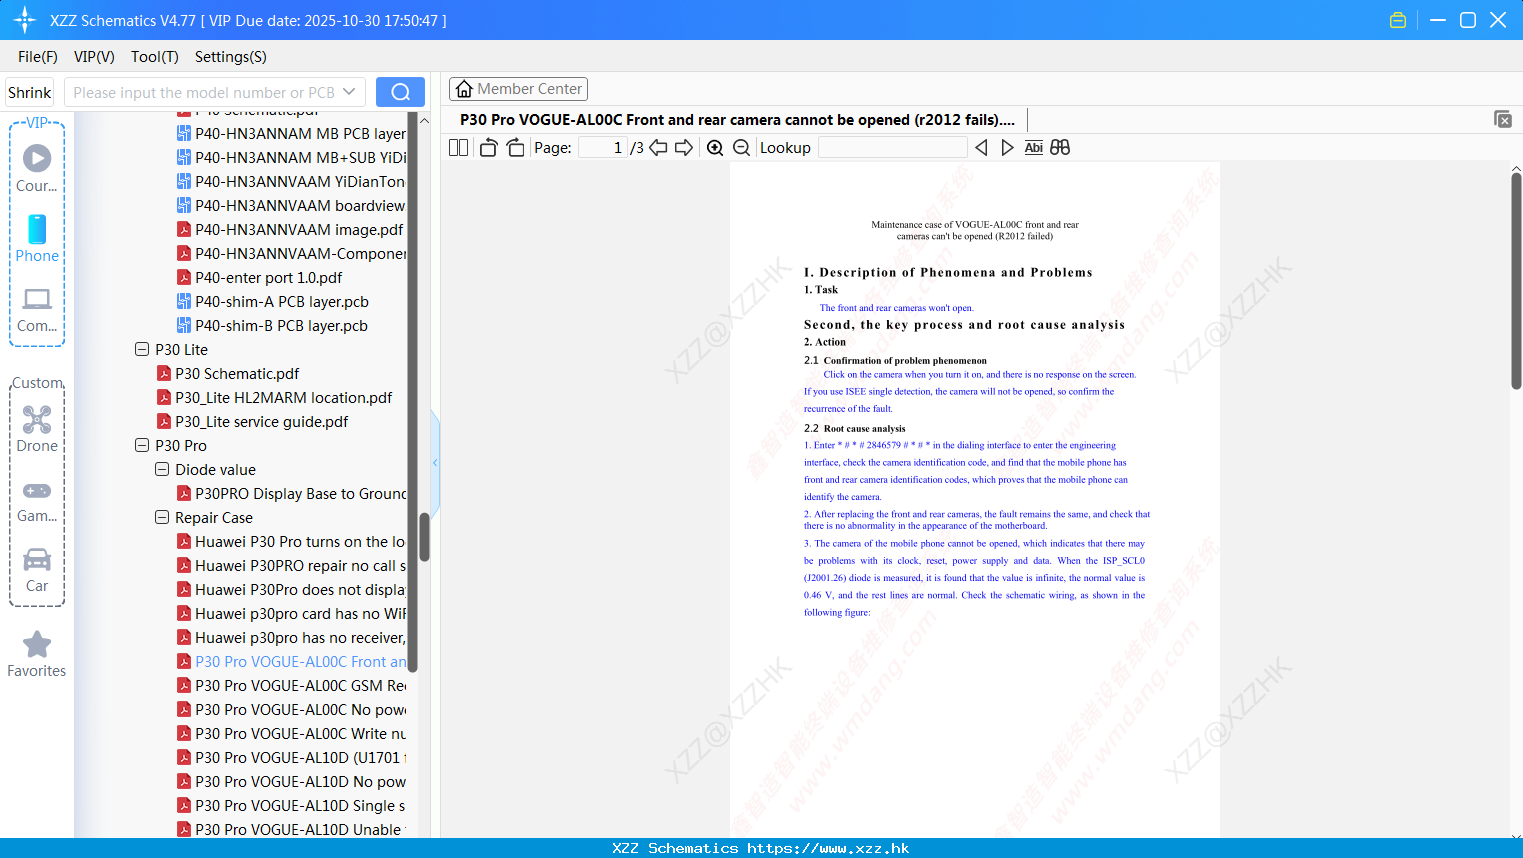Click the Page number field
This screenshot has width=1523, height=858.
(603, 148)
